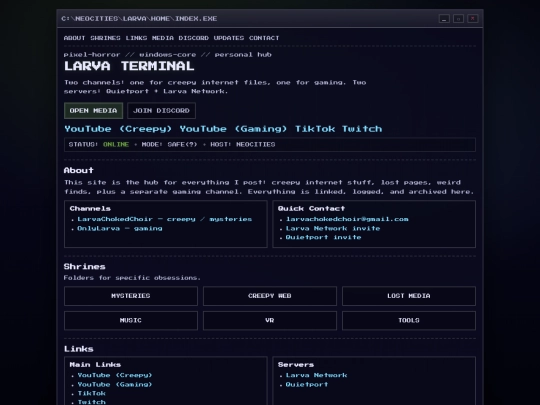Screen dimensions: 540x405
Task: Jump to DISCORD nav section
Action: click(194, 38)
